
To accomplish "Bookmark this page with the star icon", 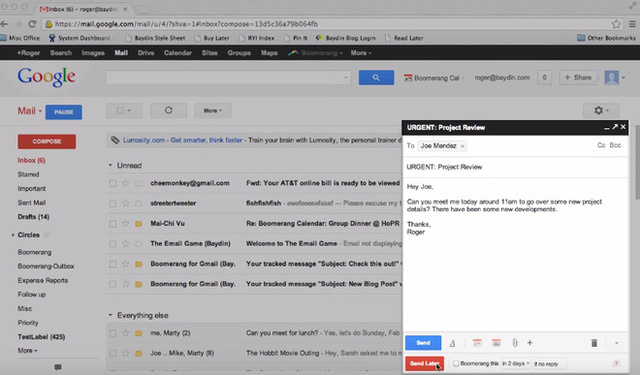I will click(616, 24).
